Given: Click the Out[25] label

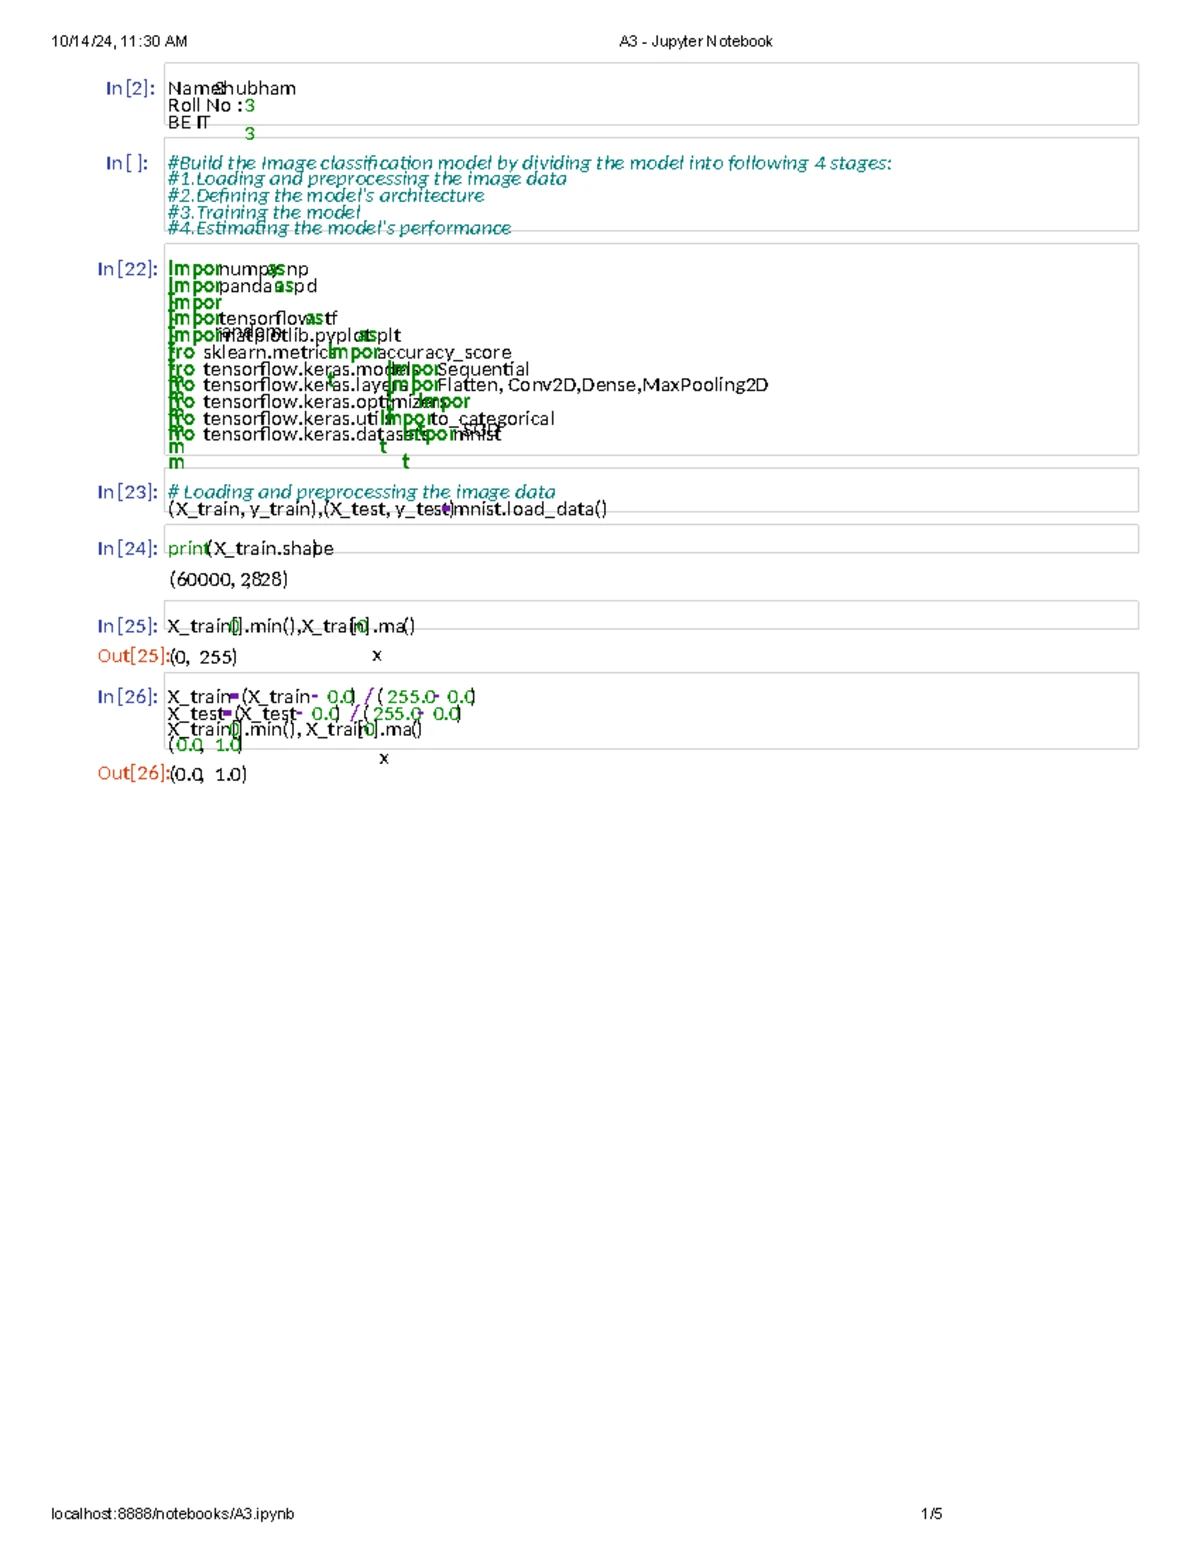Looking at the screenshot, I should pyautogui.click(x=132, y=656).
